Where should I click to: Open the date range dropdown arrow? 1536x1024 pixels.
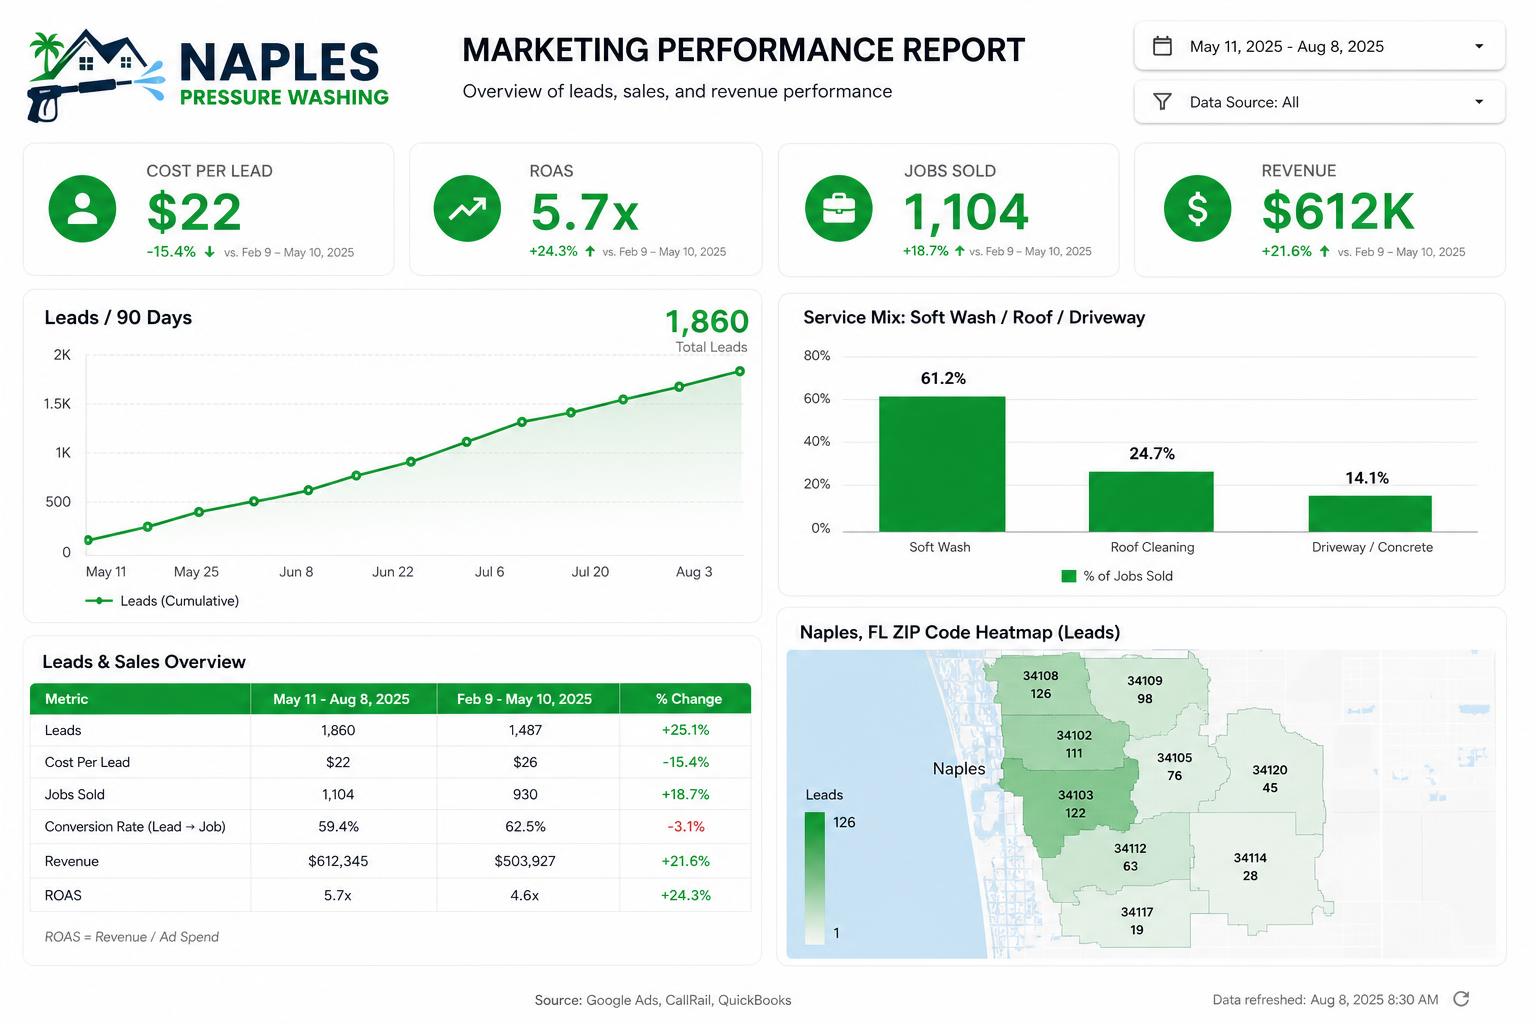(1479, 46)
